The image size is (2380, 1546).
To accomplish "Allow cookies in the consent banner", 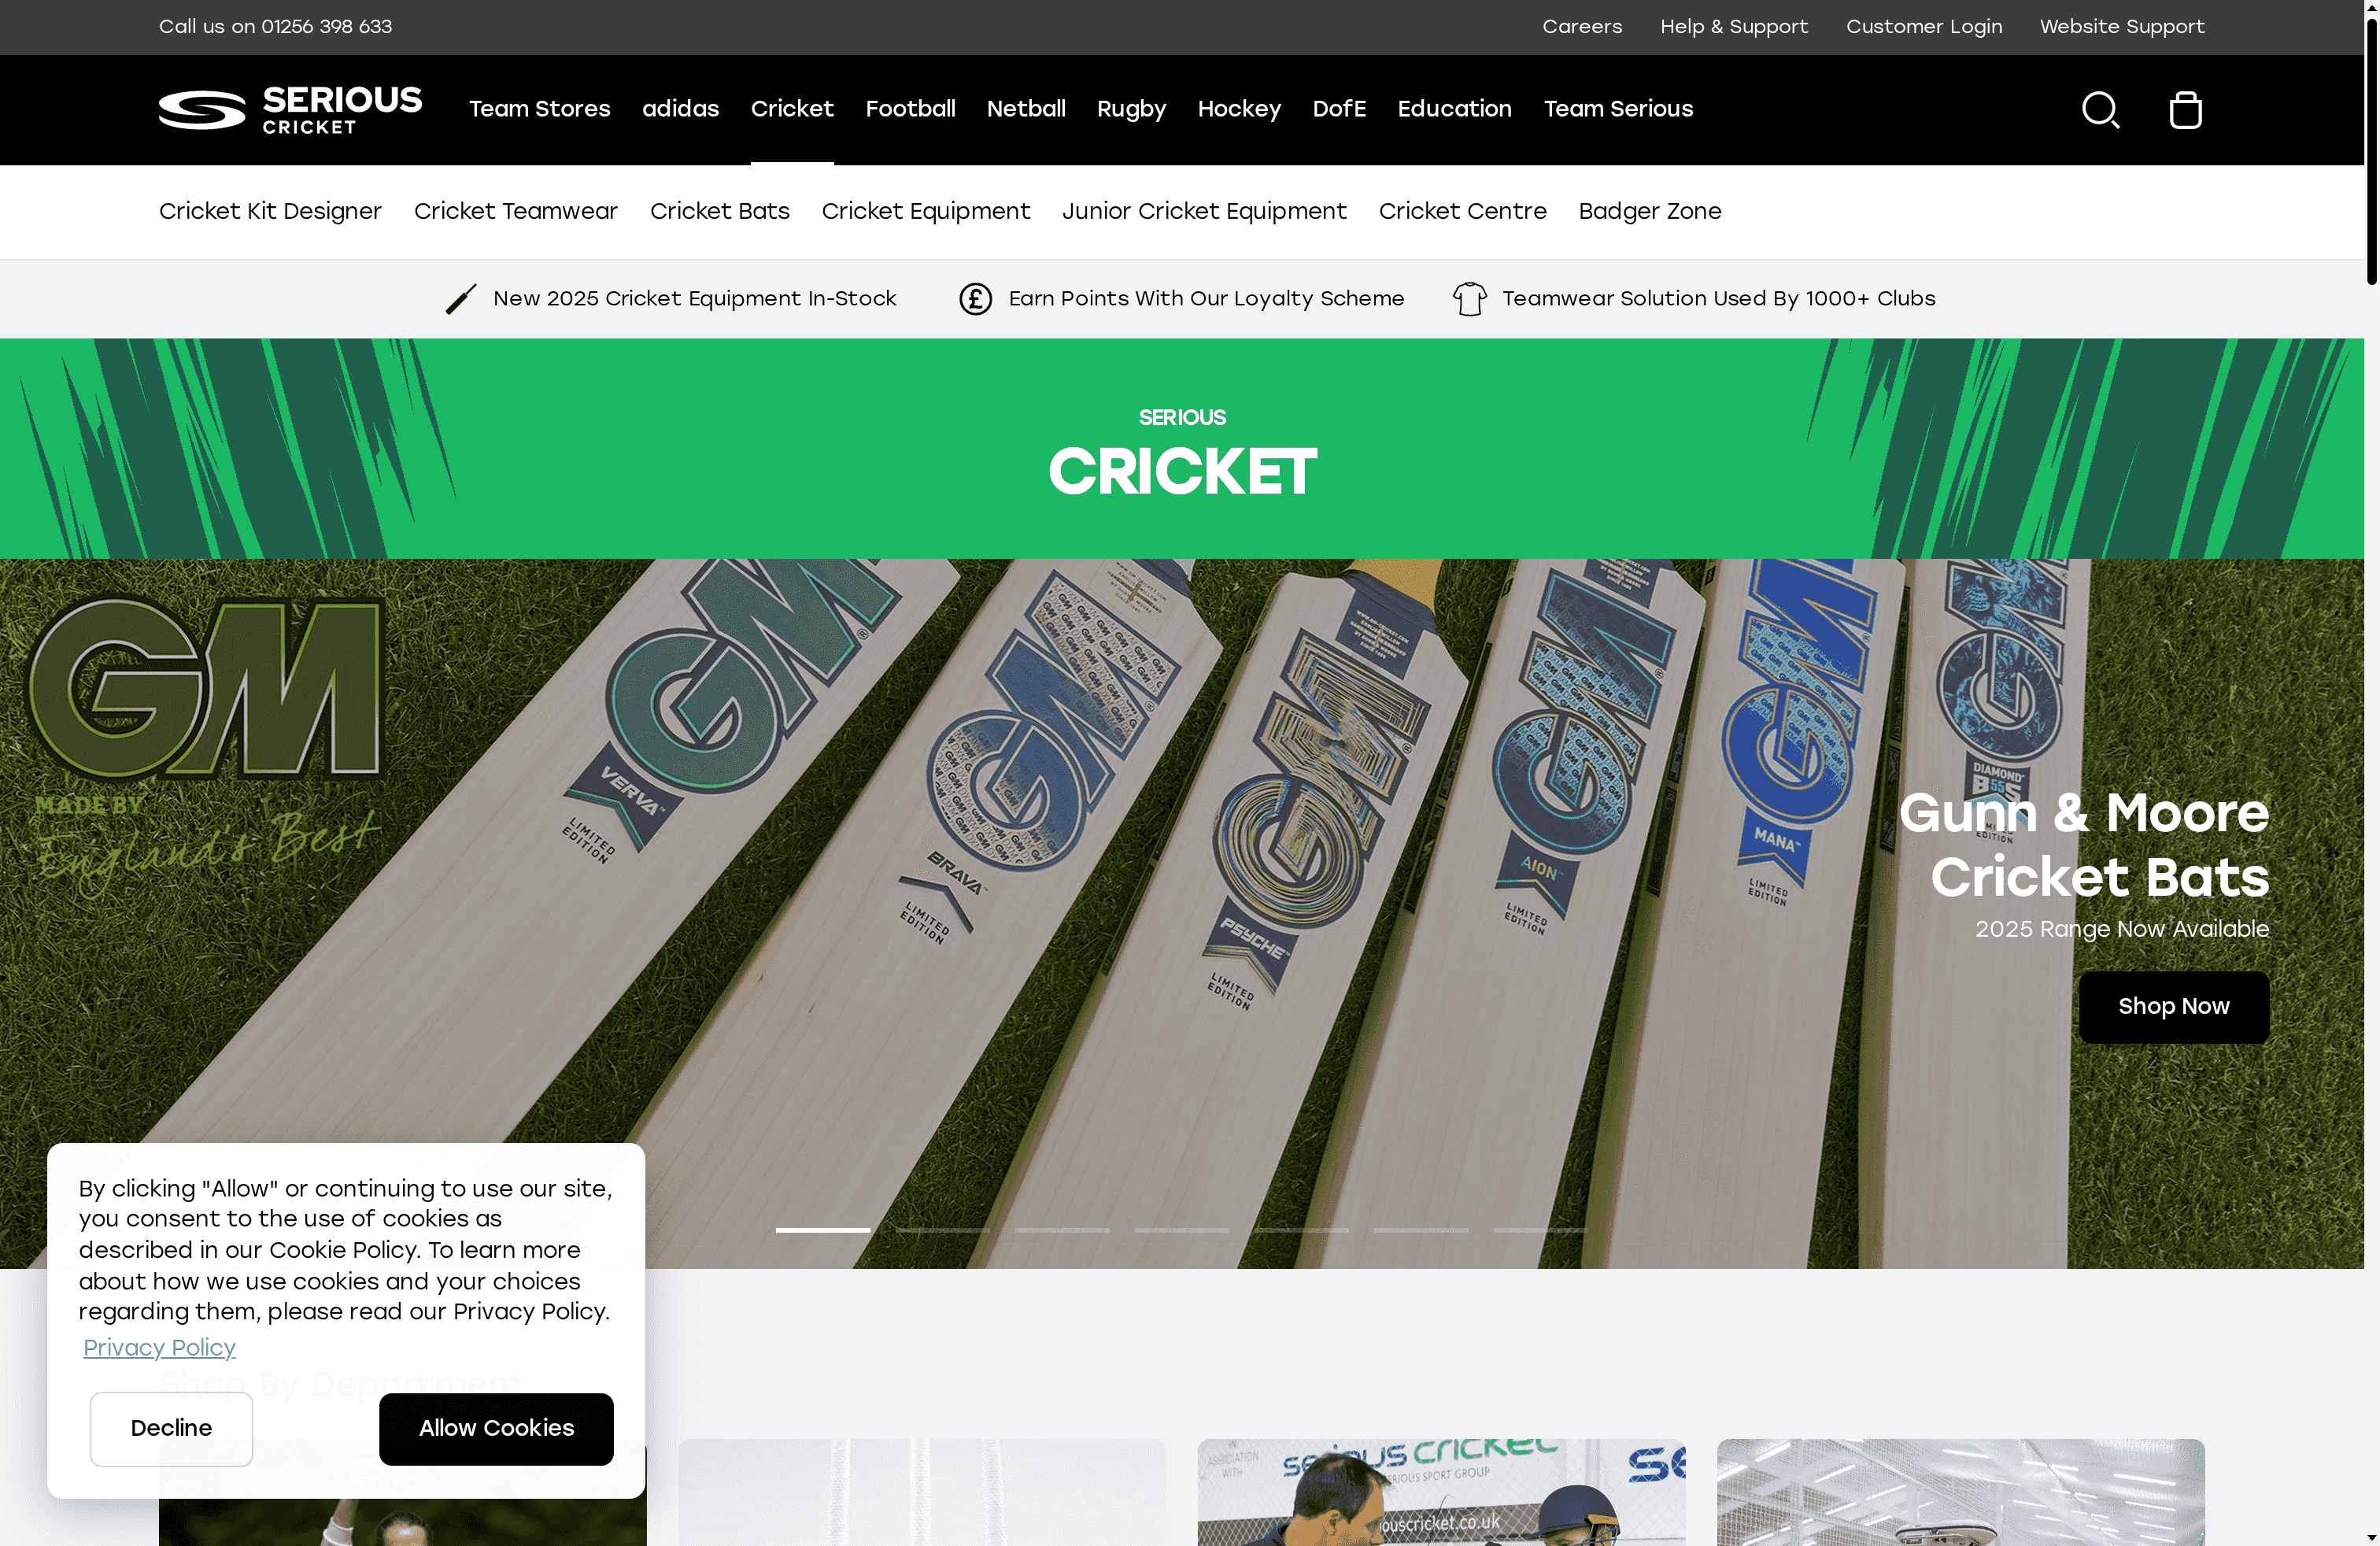I will tap(495, 1428).
